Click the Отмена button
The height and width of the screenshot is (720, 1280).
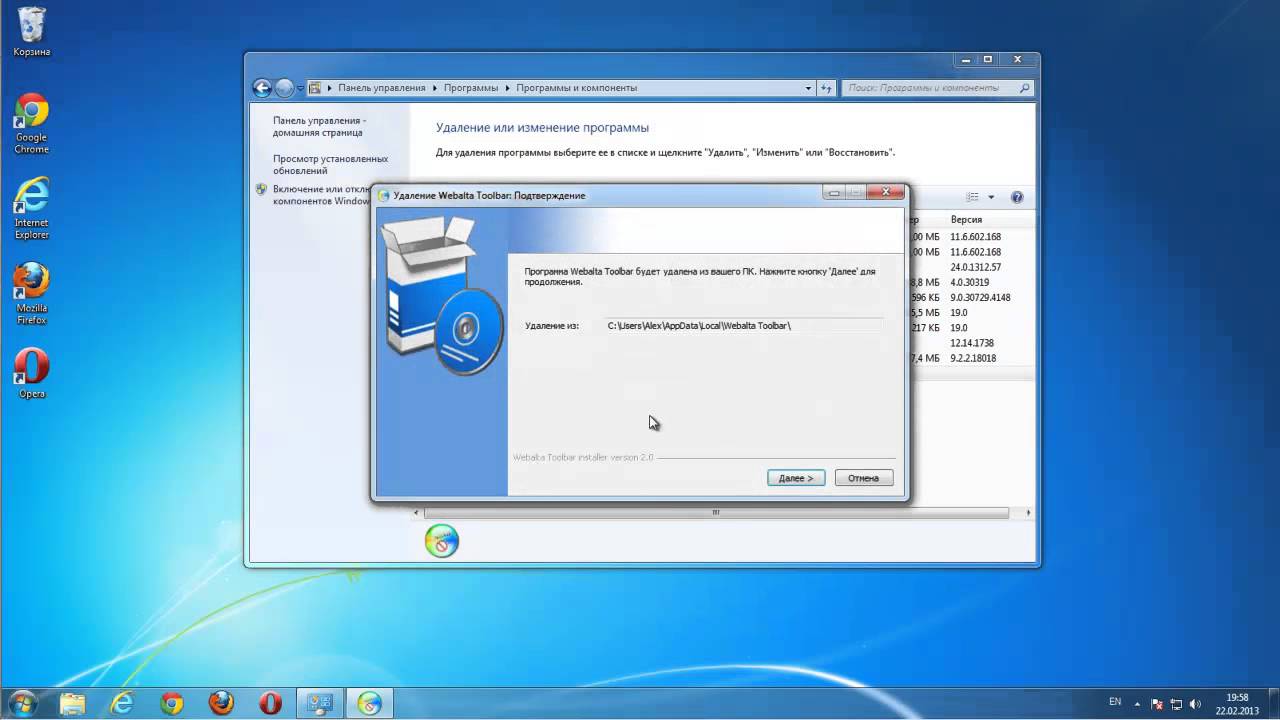864,478
